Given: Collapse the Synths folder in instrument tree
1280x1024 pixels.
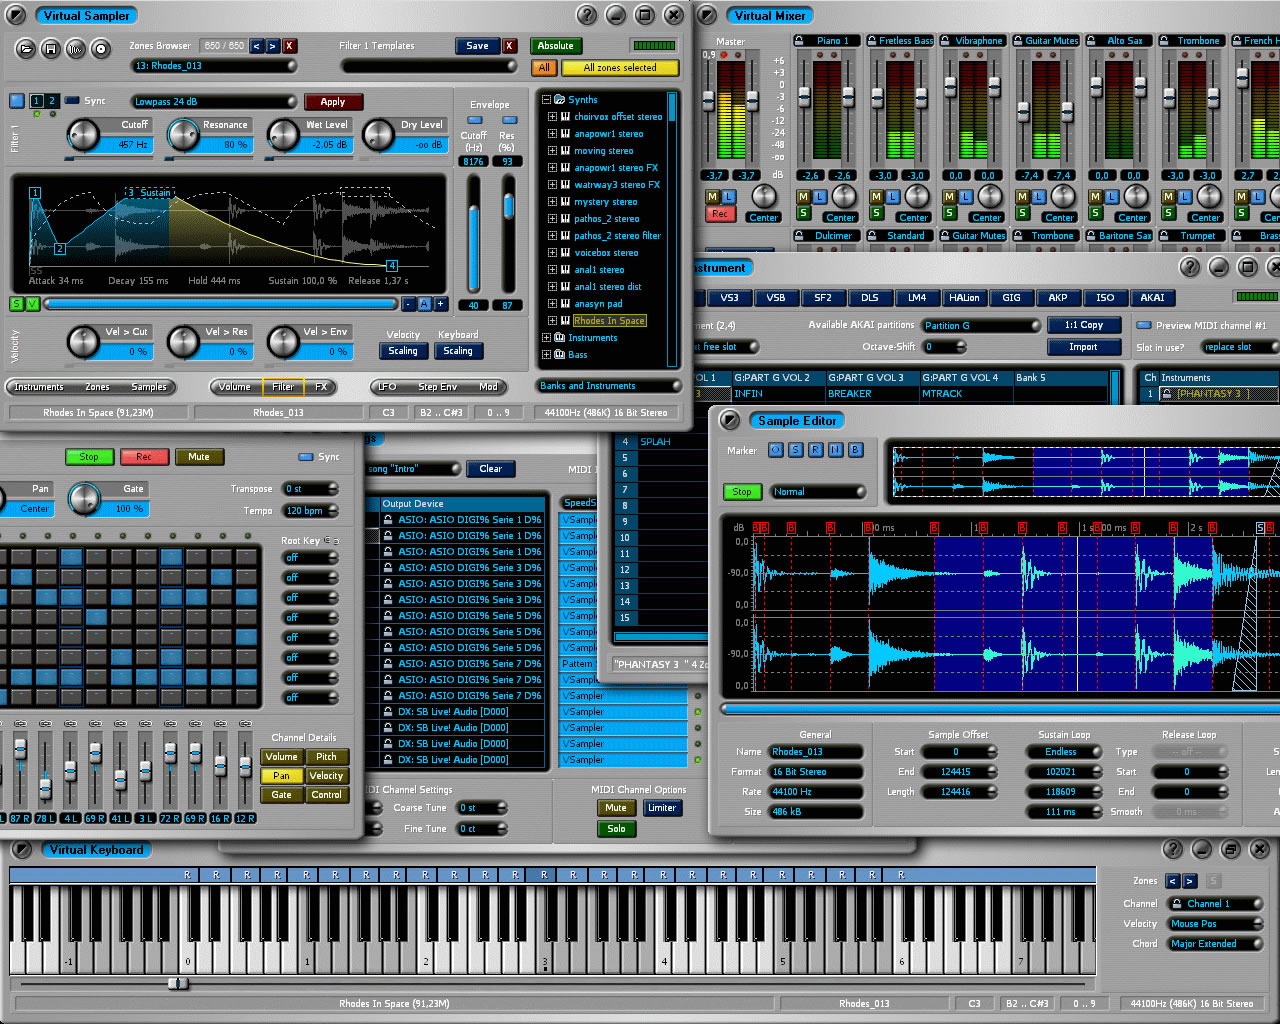Looking at the screenshot, I should [x=546, y=100].
